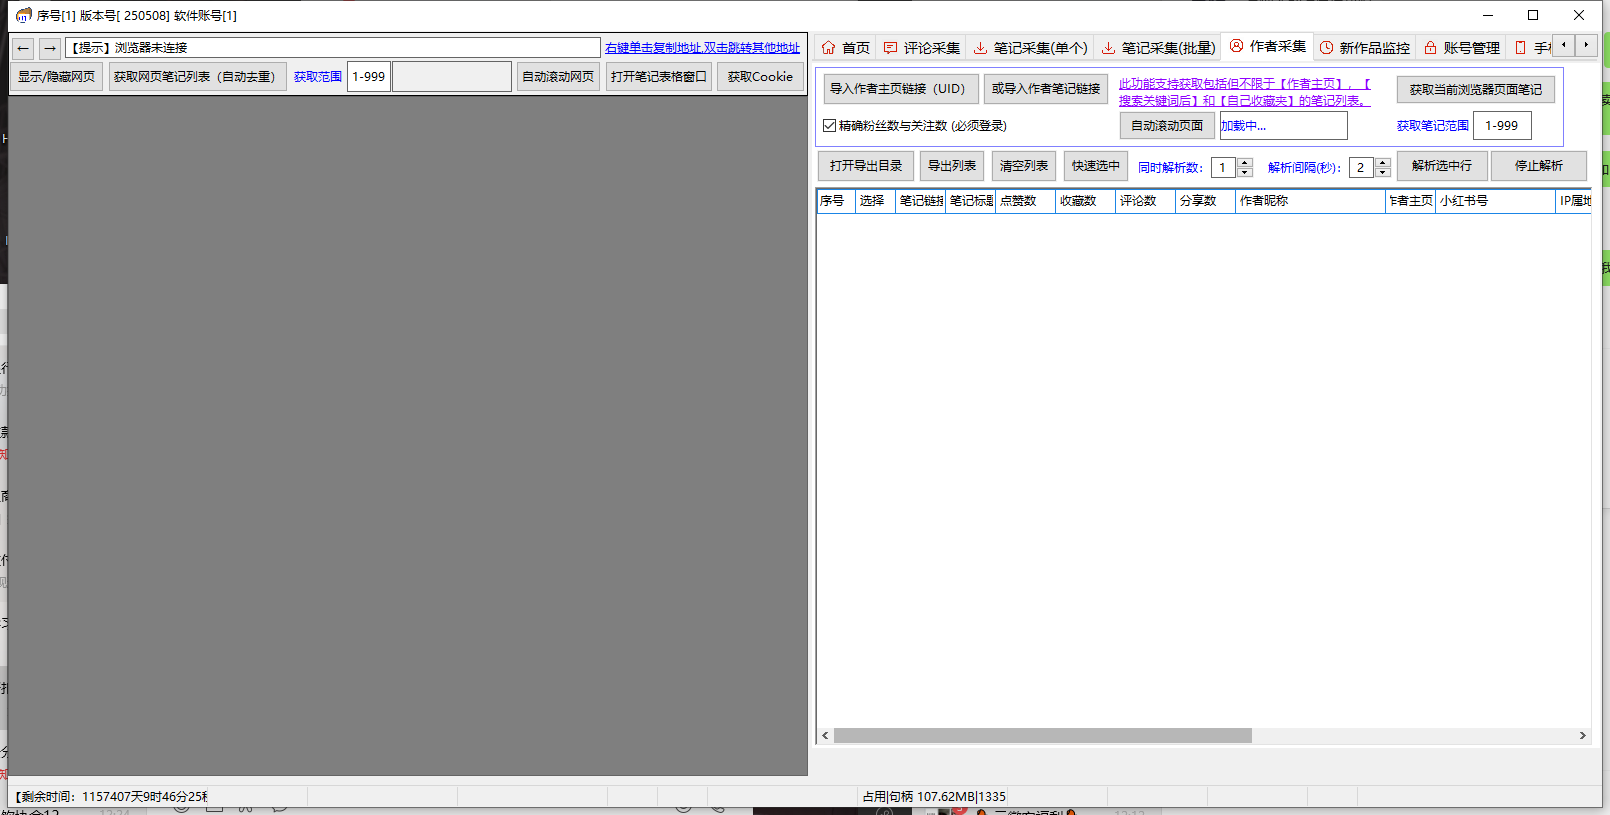Click 获取网页笔记列表 (自动去重) button
This screenshot has height=815, width=1610.
197,77
